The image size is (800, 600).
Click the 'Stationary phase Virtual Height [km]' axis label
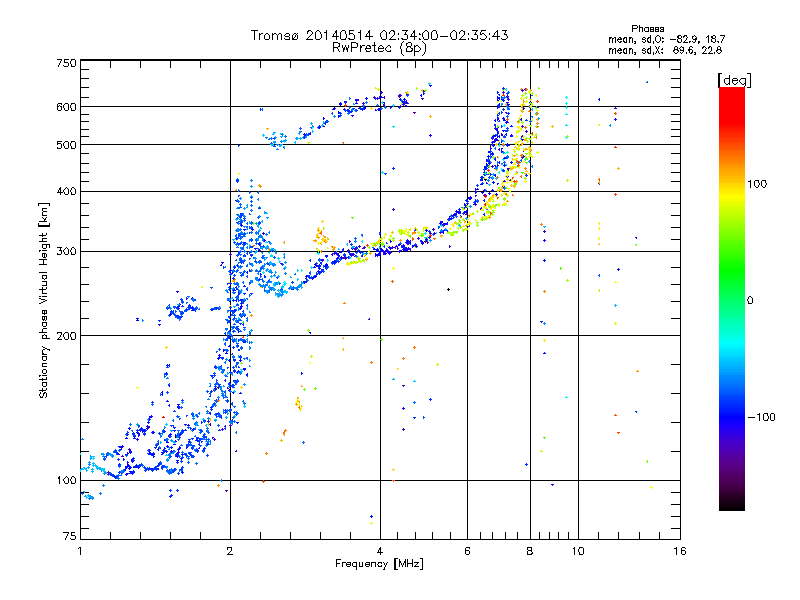point(43,301)
